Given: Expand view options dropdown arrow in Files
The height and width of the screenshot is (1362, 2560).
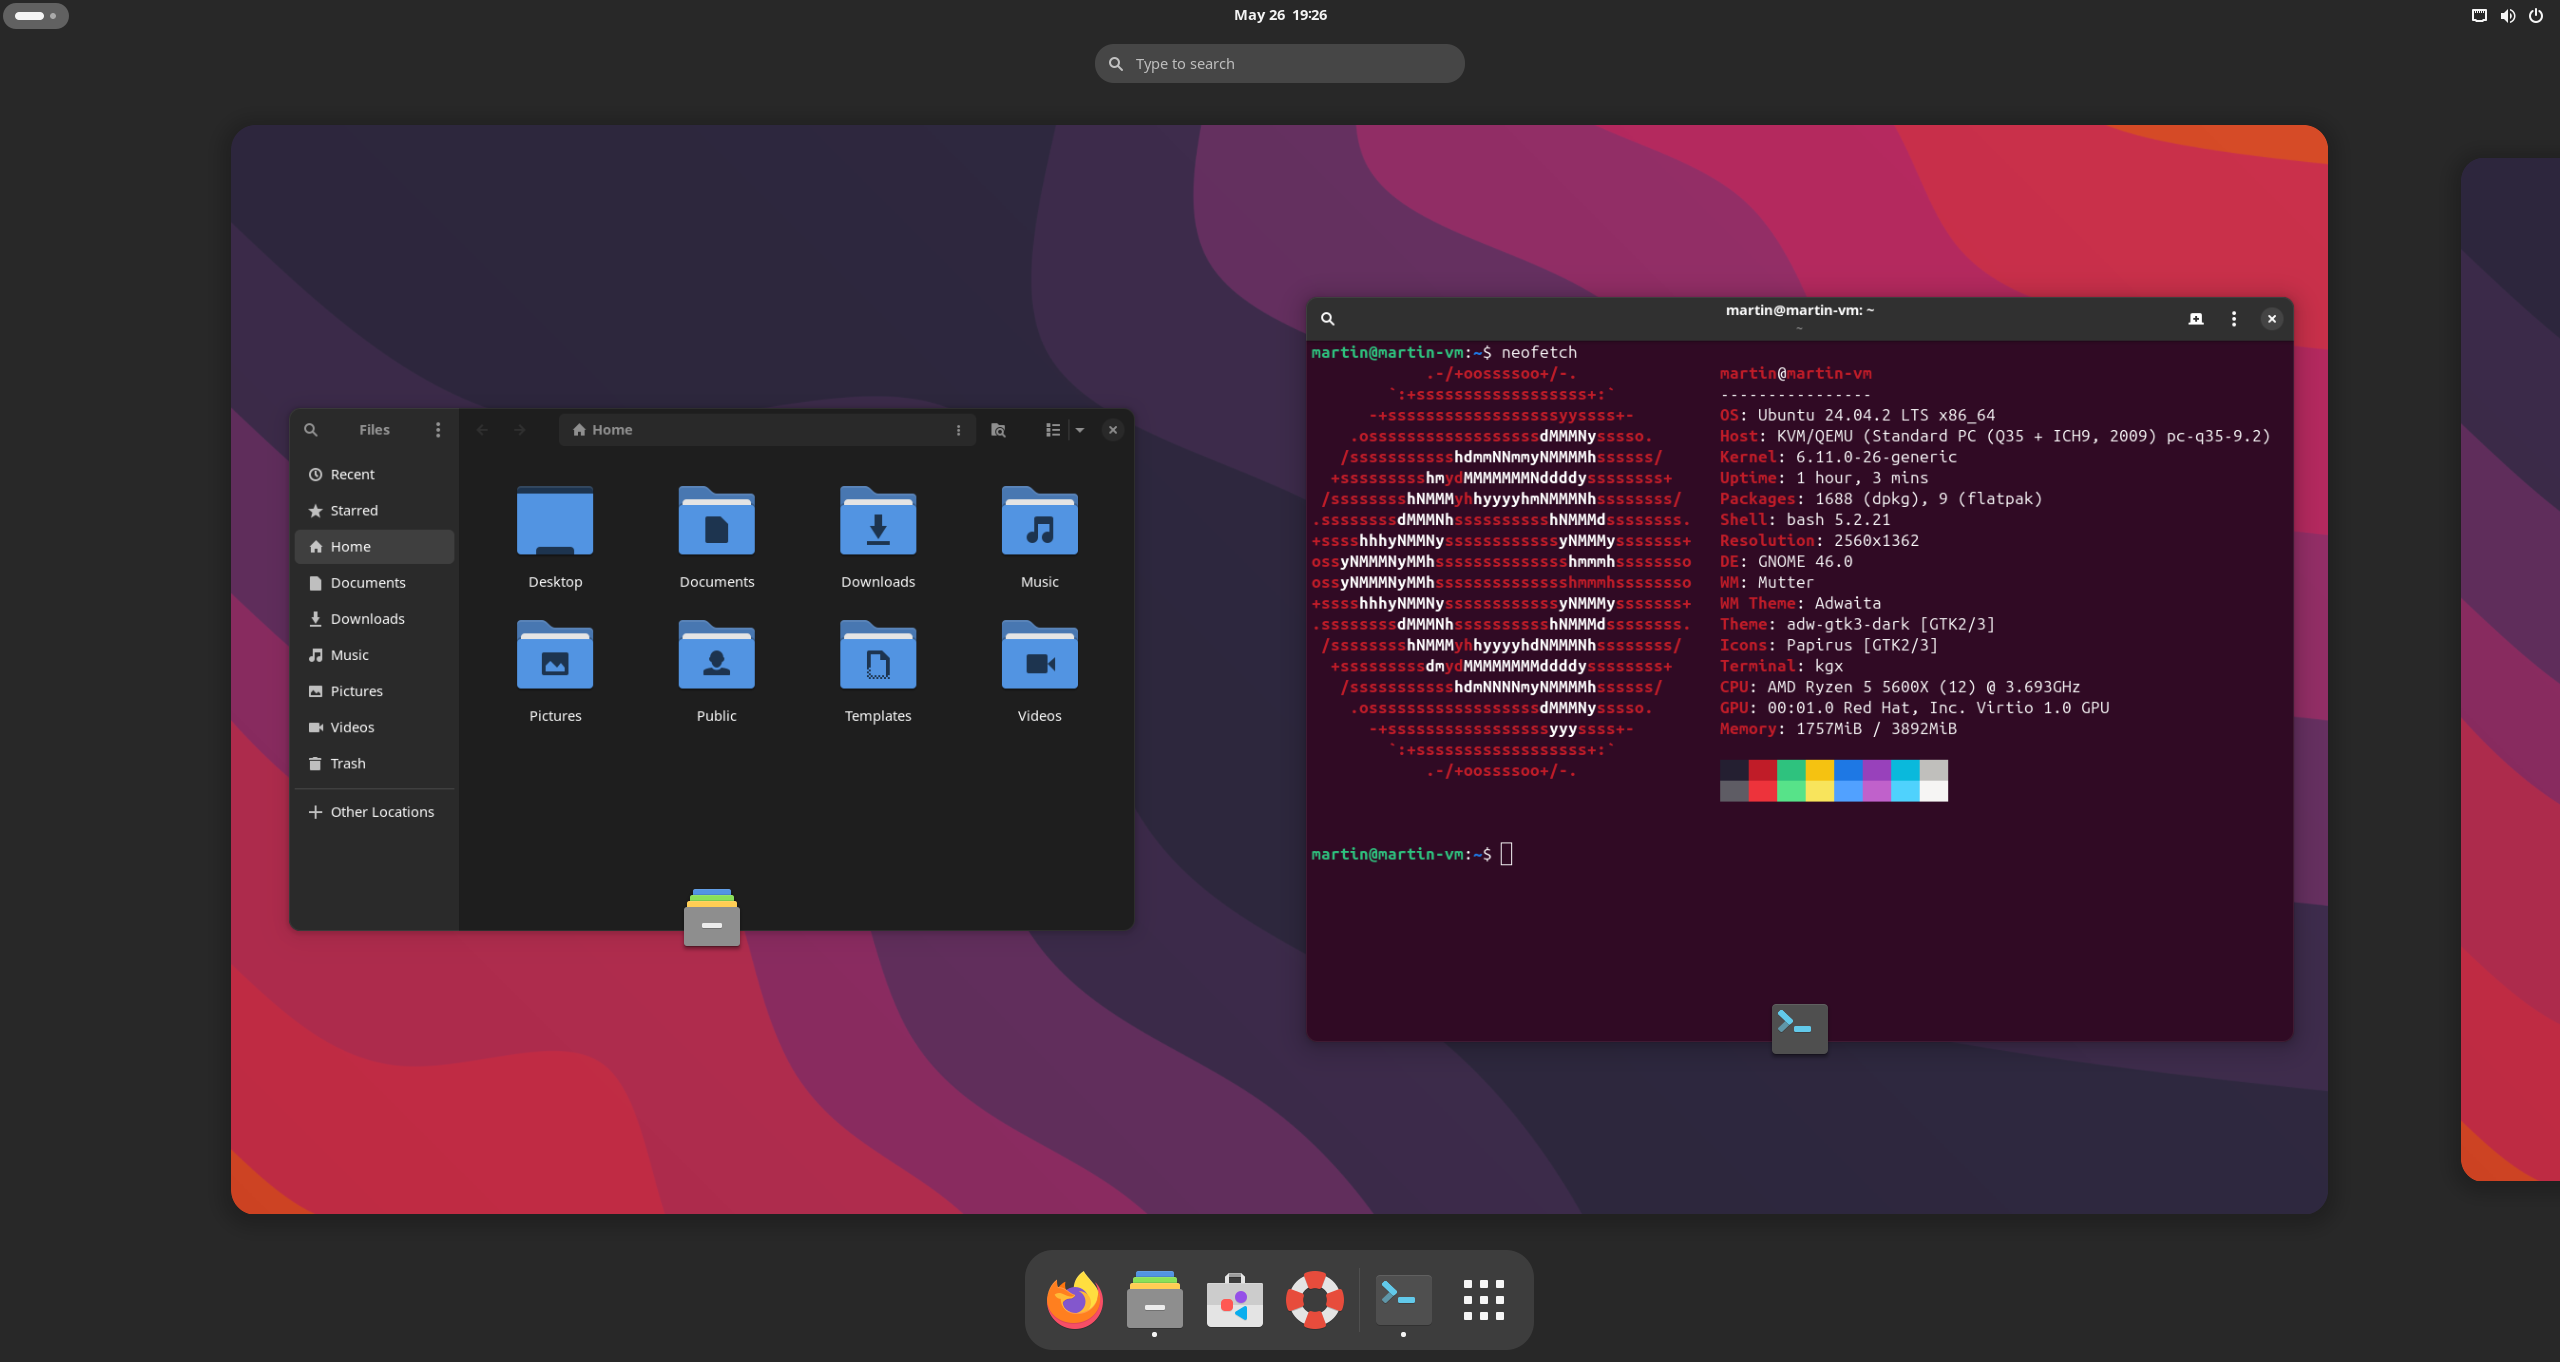Looking at the screenshot, I should tap(1080, 430).
